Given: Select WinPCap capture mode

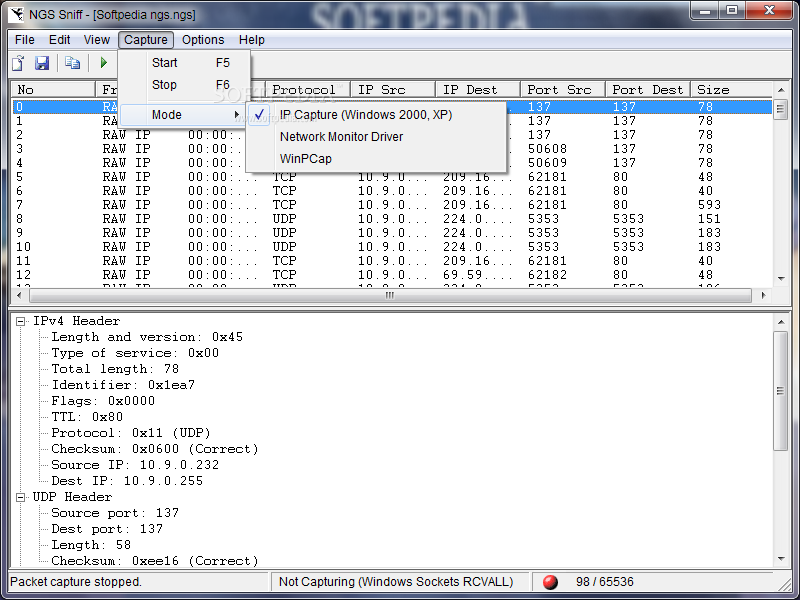Looking at the screenshot, I should click(377, 159).
